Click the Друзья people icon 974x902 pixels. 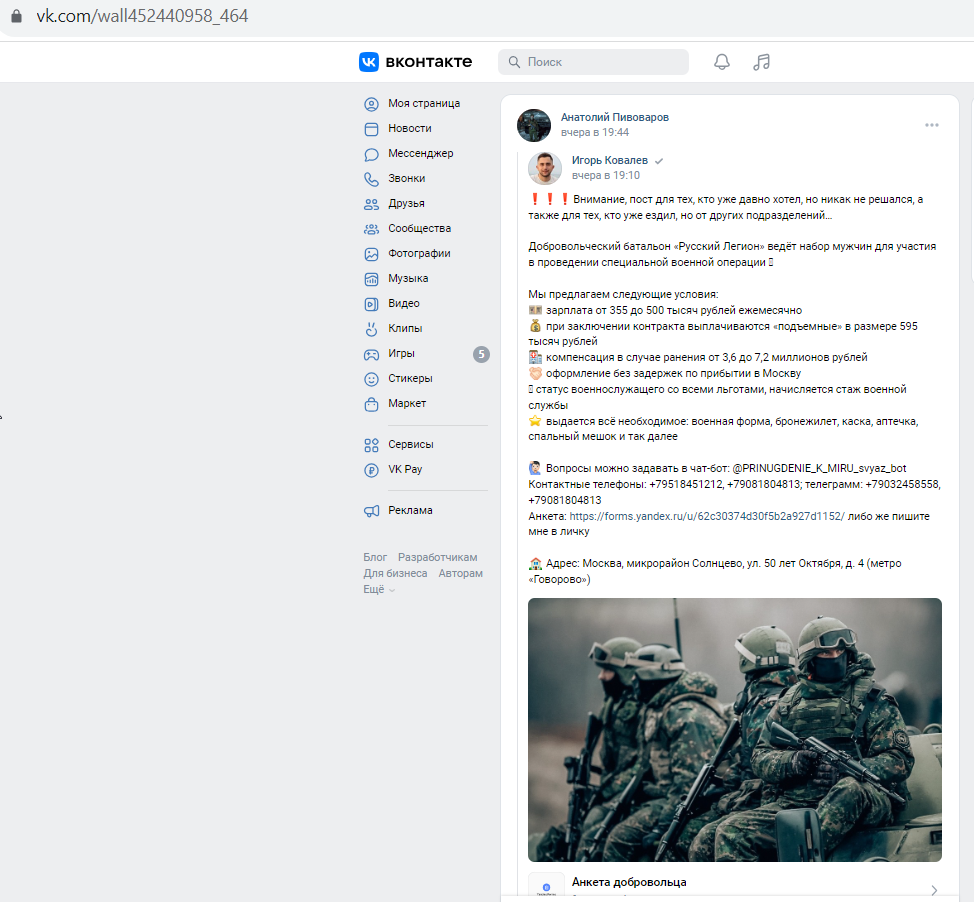tap(371, 204)
